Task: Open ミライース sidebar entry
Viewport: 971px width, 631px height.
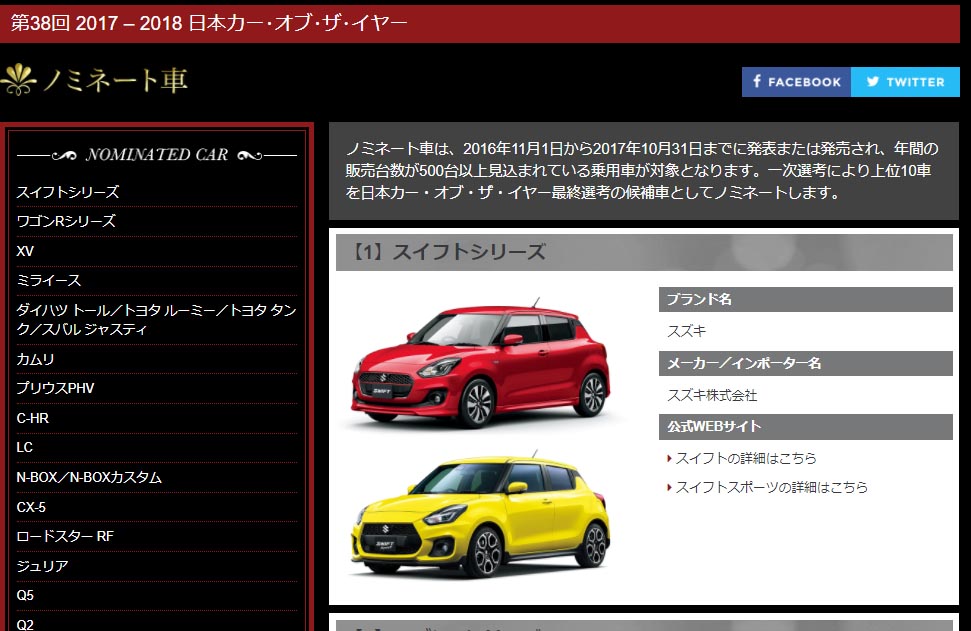Action: point(49,281)
